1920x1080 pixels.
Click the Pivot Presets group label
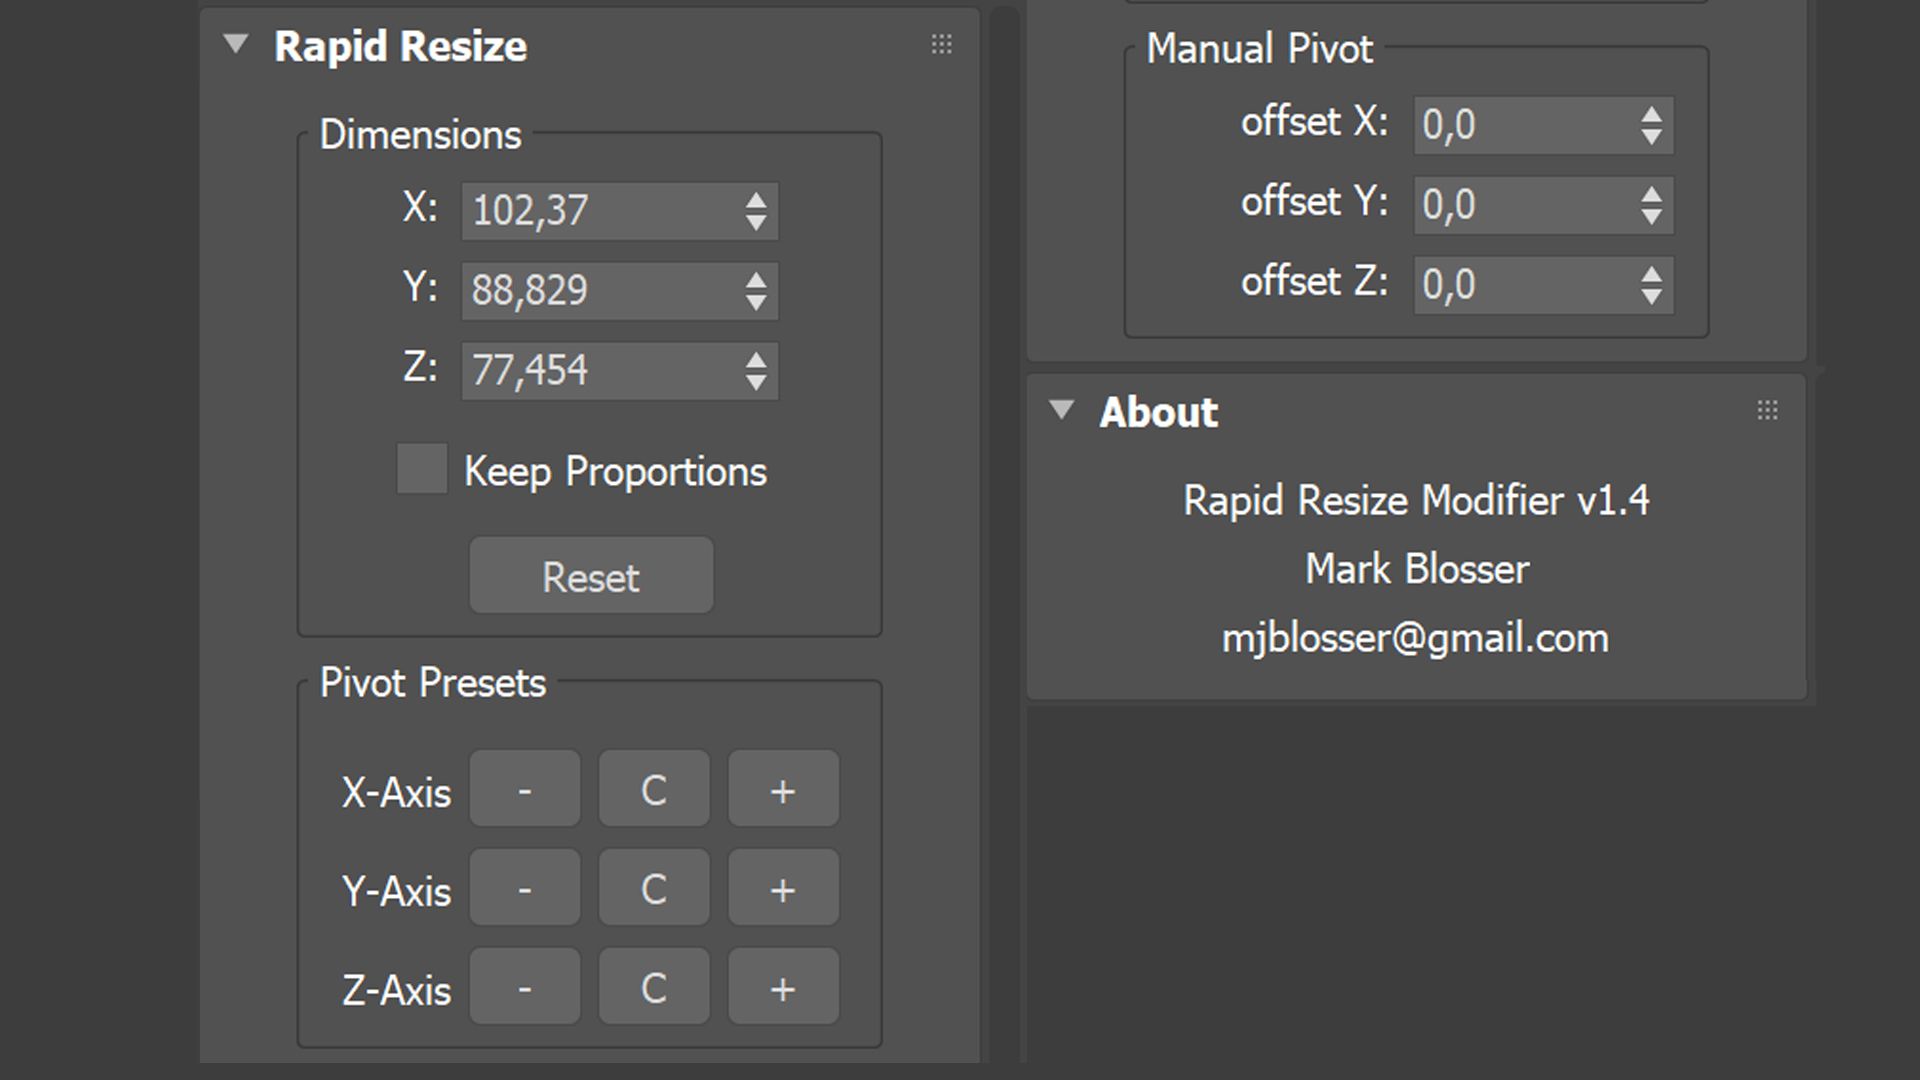coord(432,683)
